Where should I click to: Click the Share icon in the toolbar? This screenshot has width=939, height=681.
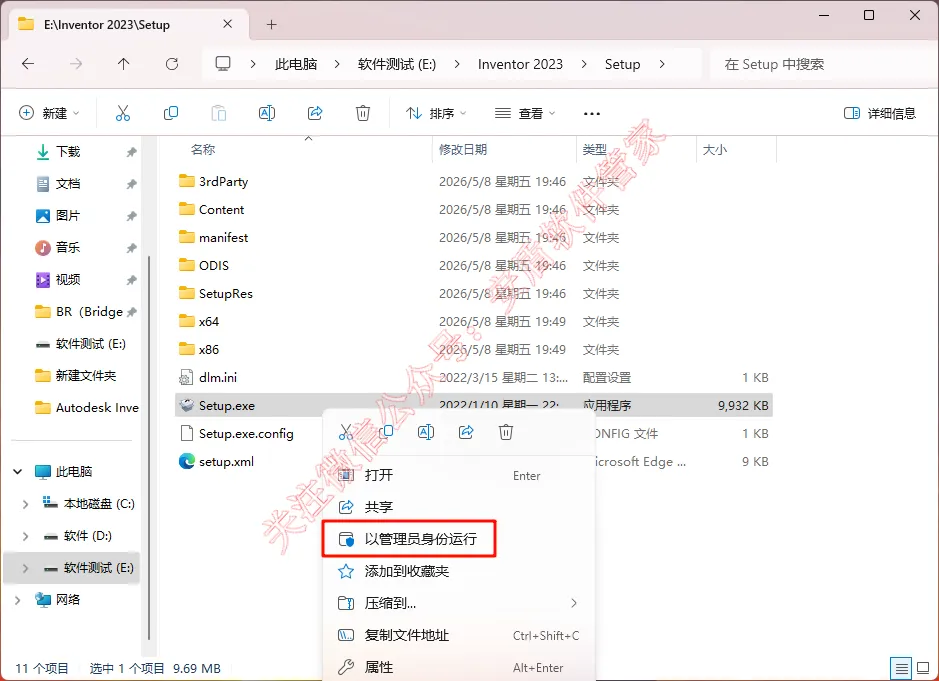[315, 113]
